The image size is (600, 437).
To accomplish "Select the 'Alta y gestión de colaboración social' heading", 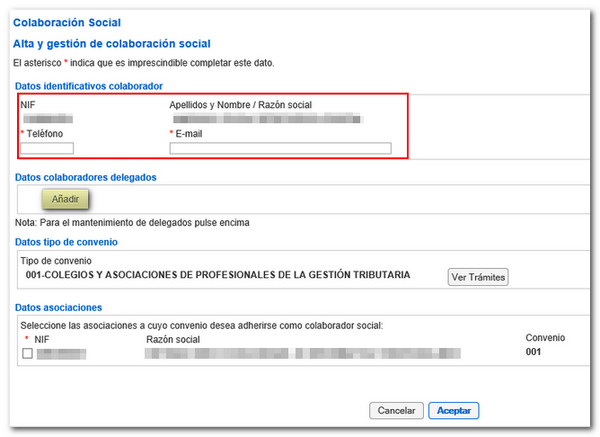I will (x=111, y=43).
